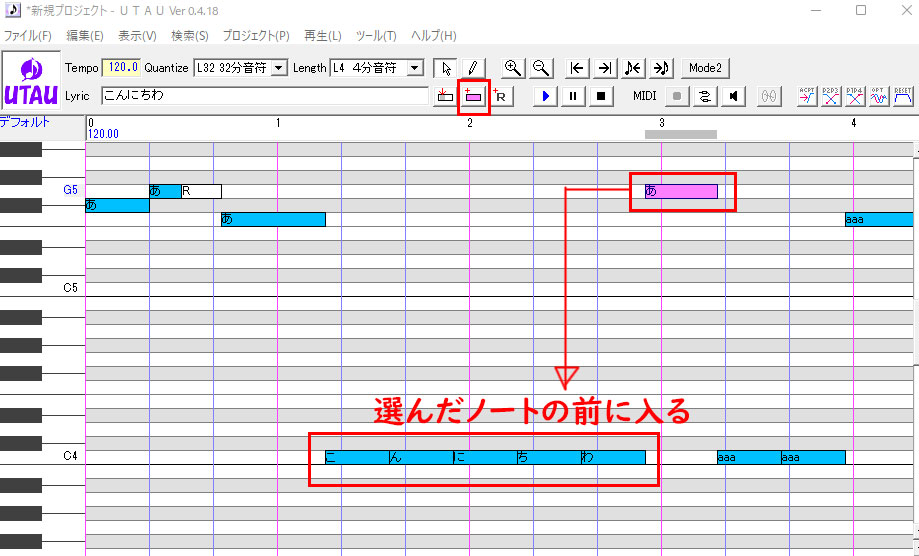Click the RESET envelope icon
The height and width of the screenshot is (556, 919).
pyautogui.click(x=903, y=96)
